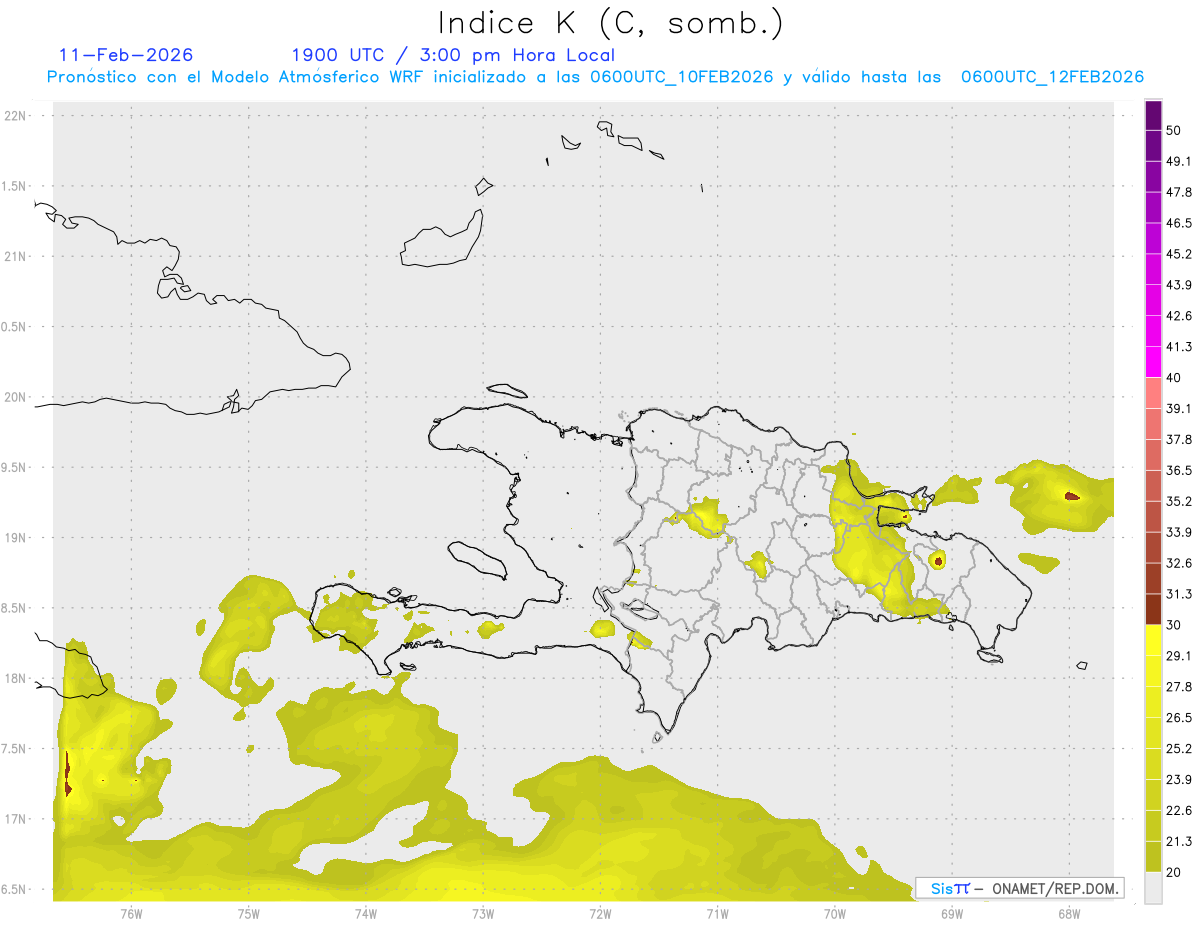Screen dimensions: 1200x927
Task: Click the '70W' longitude axis label
Action: (x=835, y=914)
